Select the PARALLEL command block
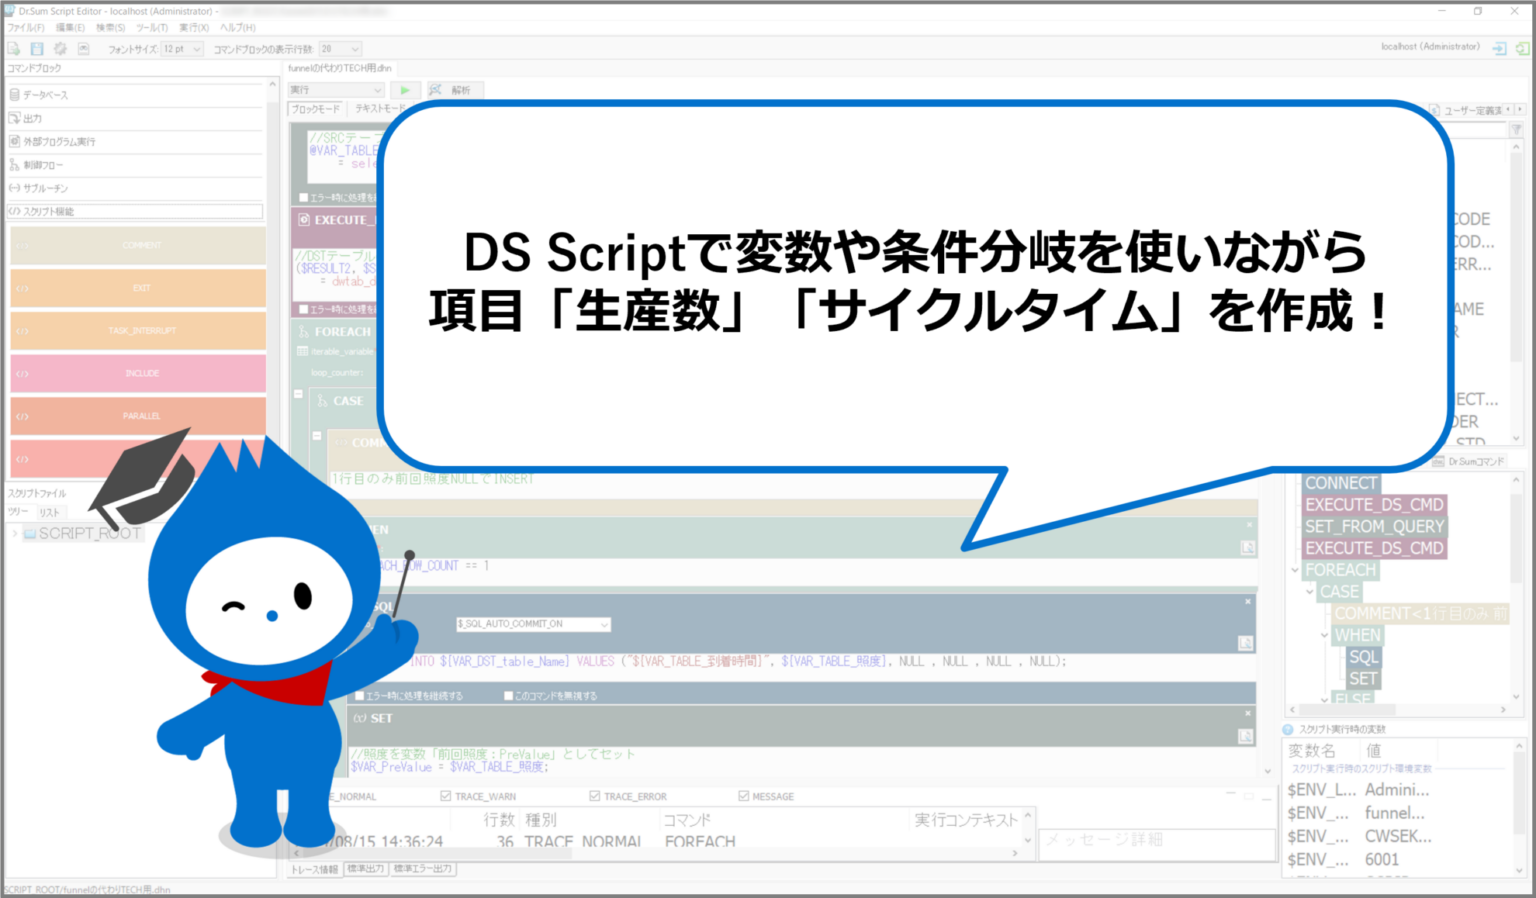The height and width of the screenshot is (898, 1536). (x=141, y=416)
